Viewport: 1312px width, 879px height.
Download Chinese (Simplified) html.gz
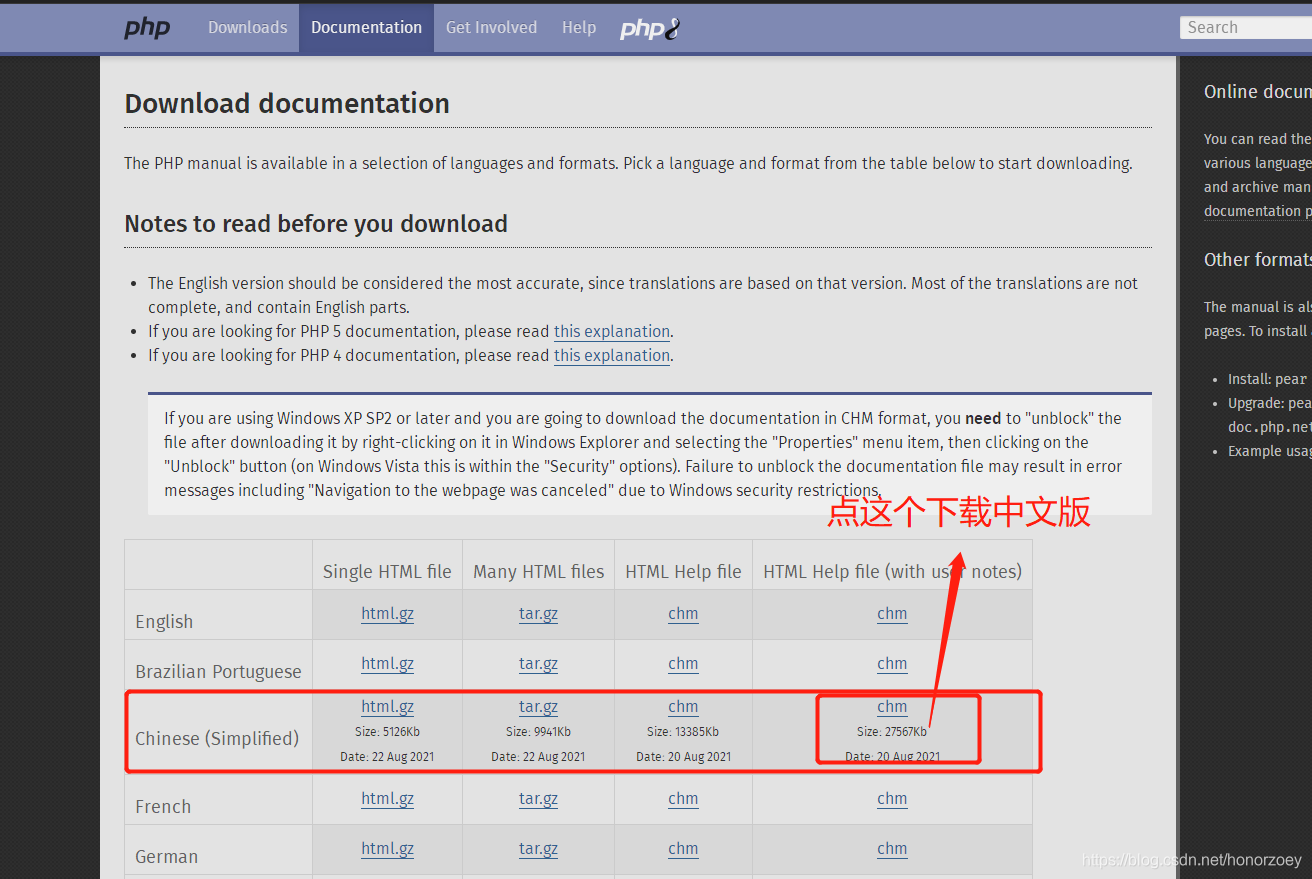pos(387,707)
